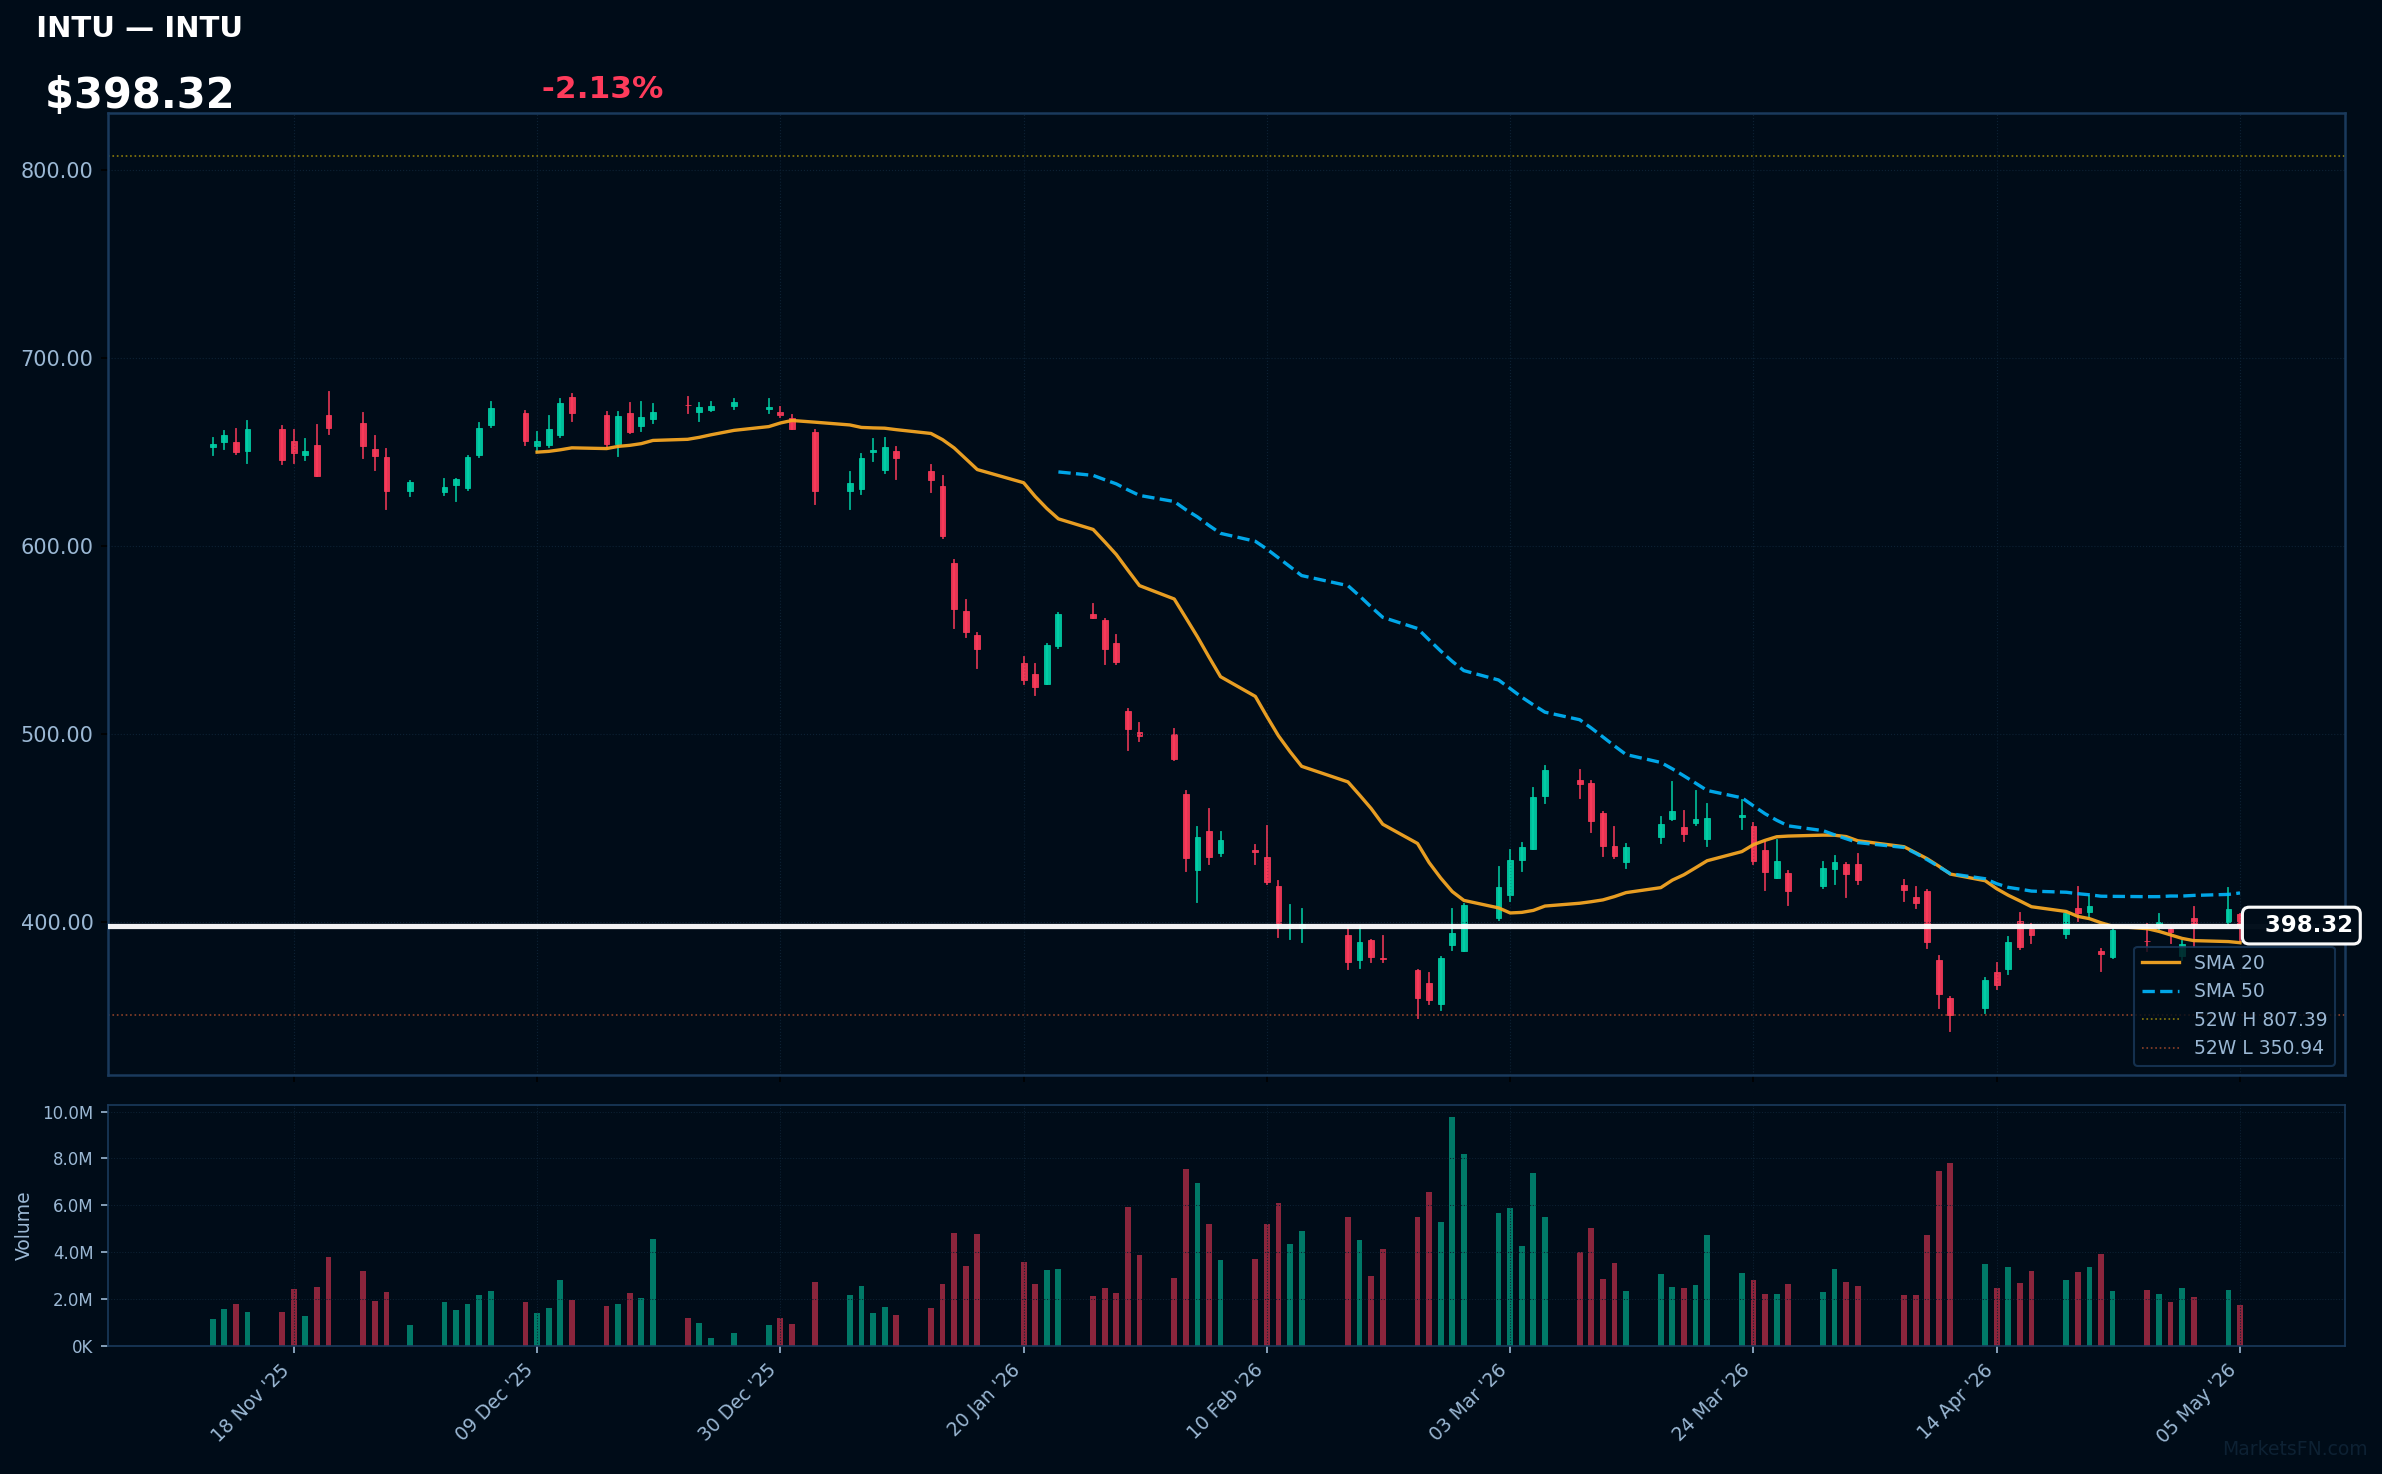
Task: Click the 6.0M volume axis label
Action: (x=72, y=1206)
